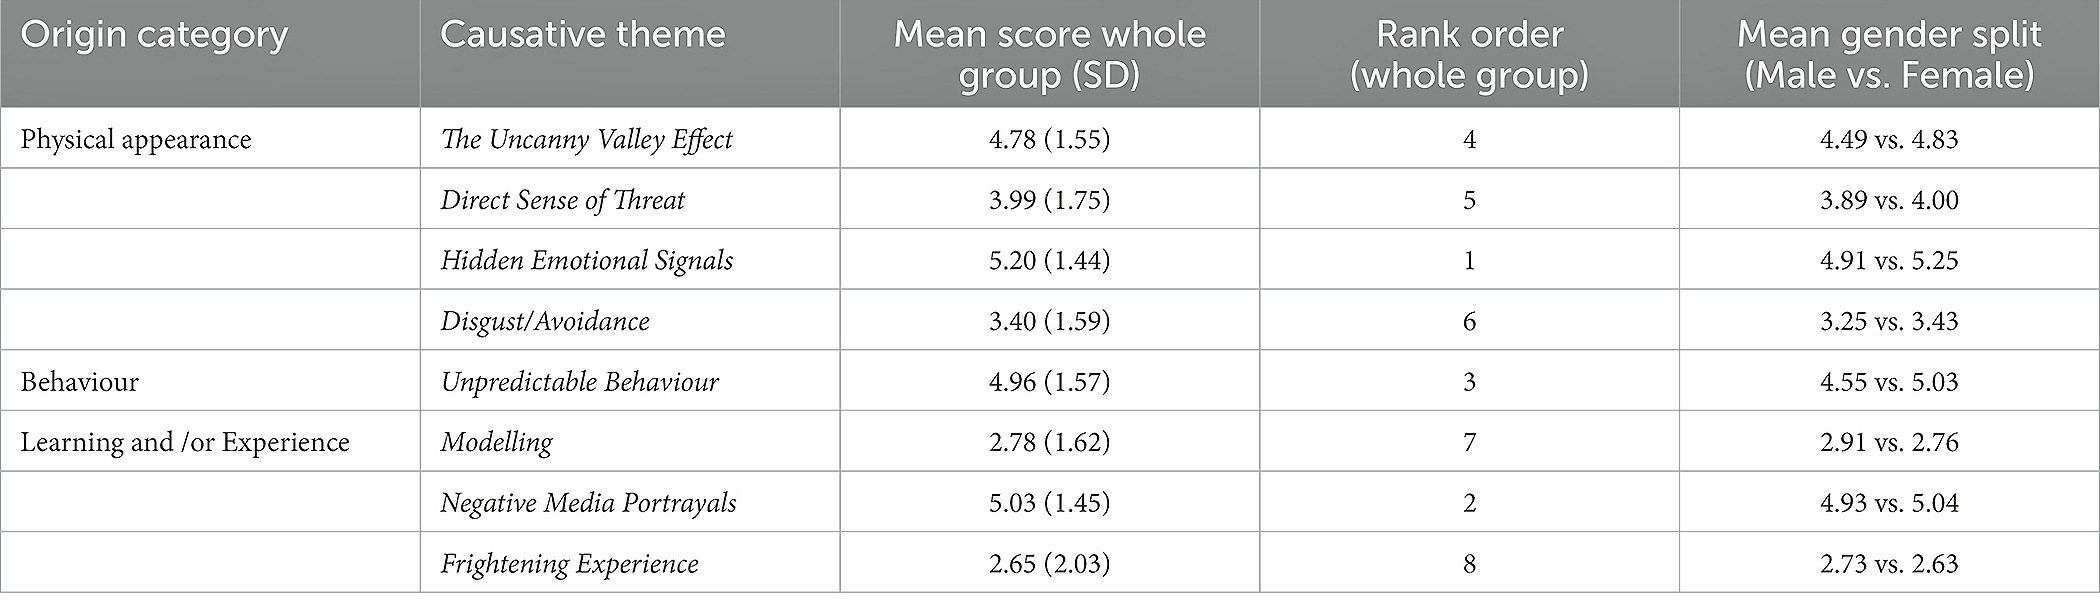The height and width of the screenshot is (602, 2100).
Task: Click the Origin category column header
Action: (x=154, y=36)
